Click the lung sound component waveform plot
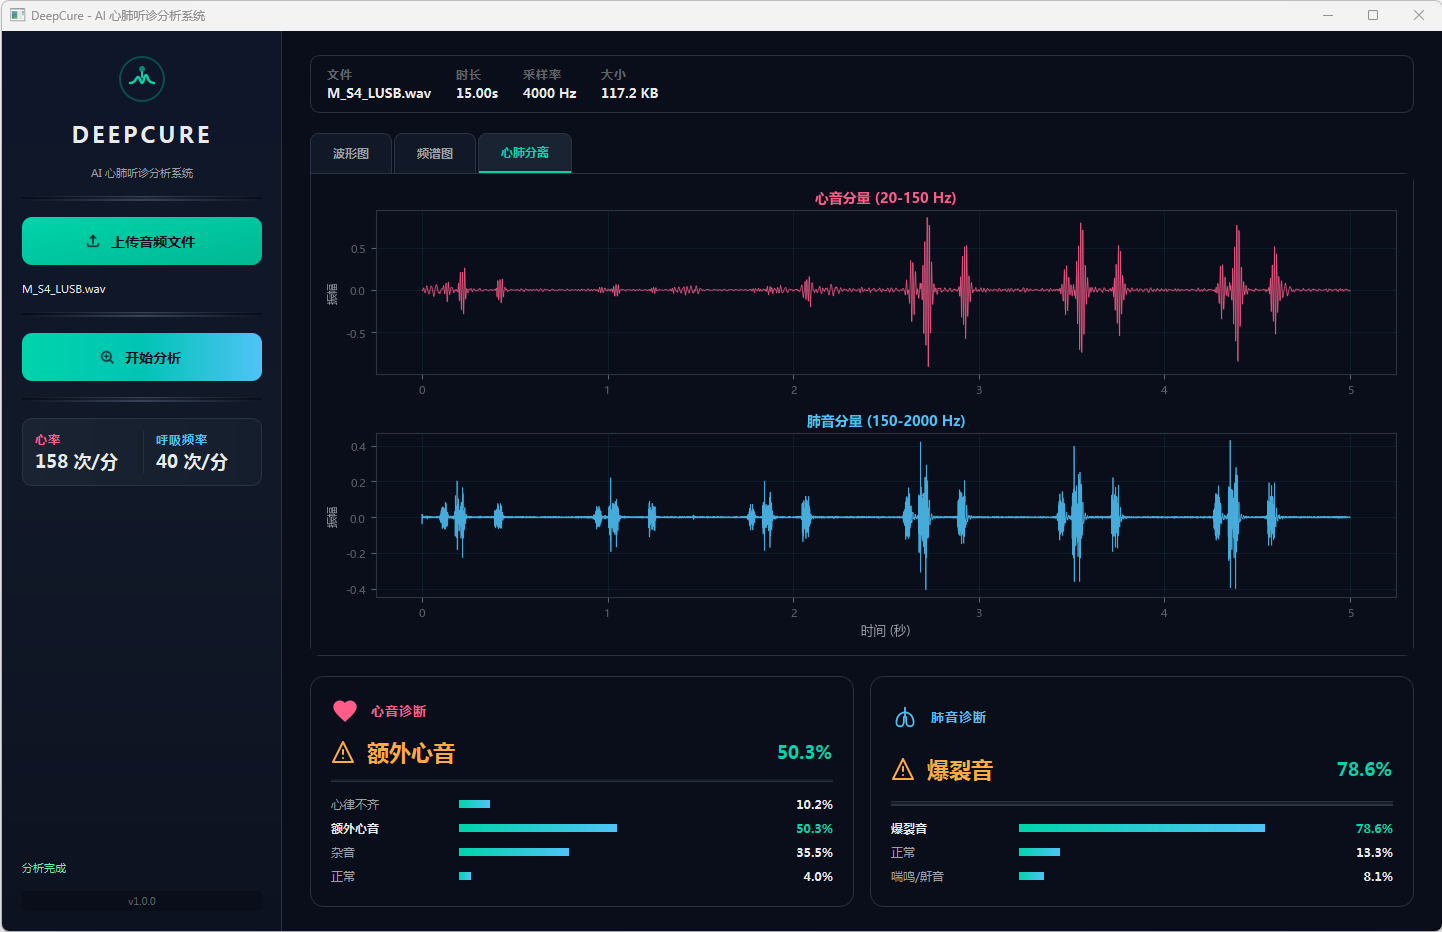The width and height of the screenshot is (1442, 932). [886, 516]
